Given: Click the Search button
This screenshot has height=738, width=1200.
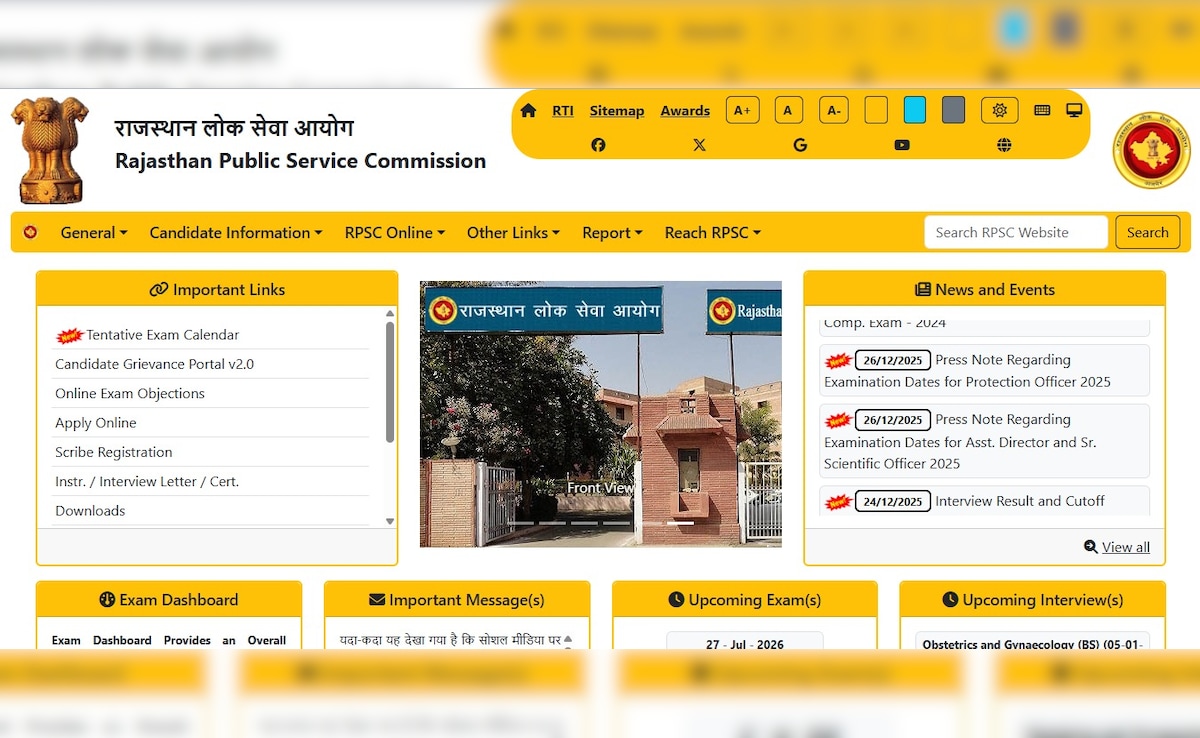Looking at the screenshot, I should pyautogui.click(x=1147, y=232).
